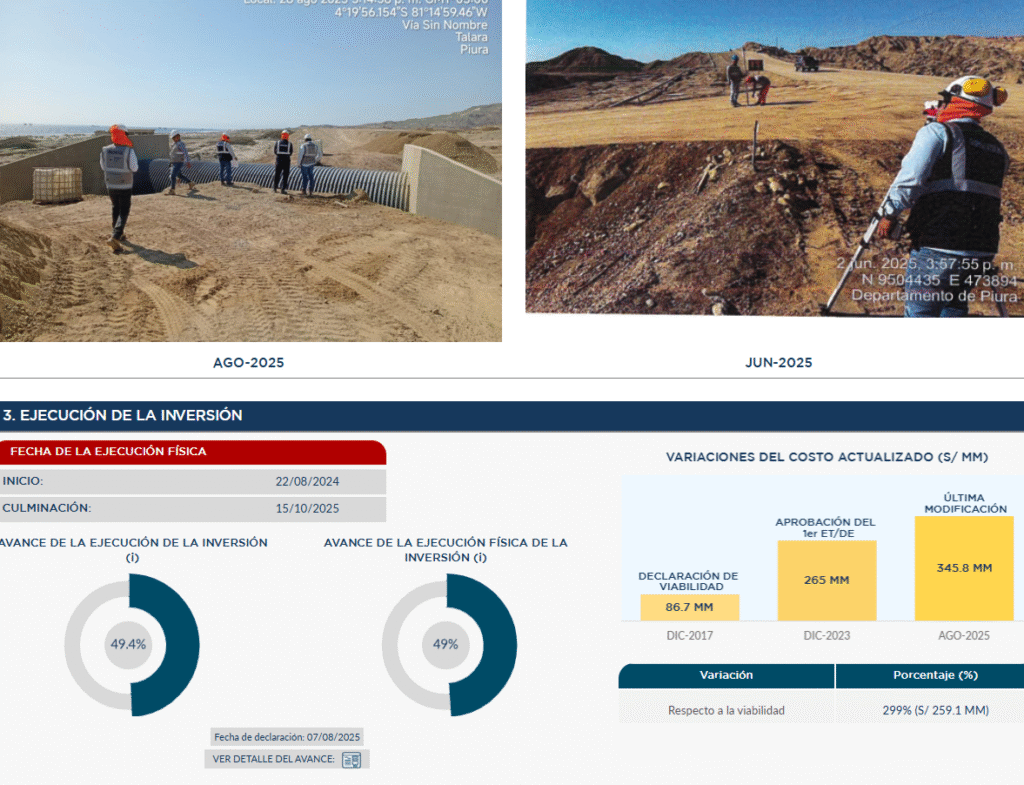Click the Variación column header
Viewport: 1024px width, 785px height.
click(726, 676)
